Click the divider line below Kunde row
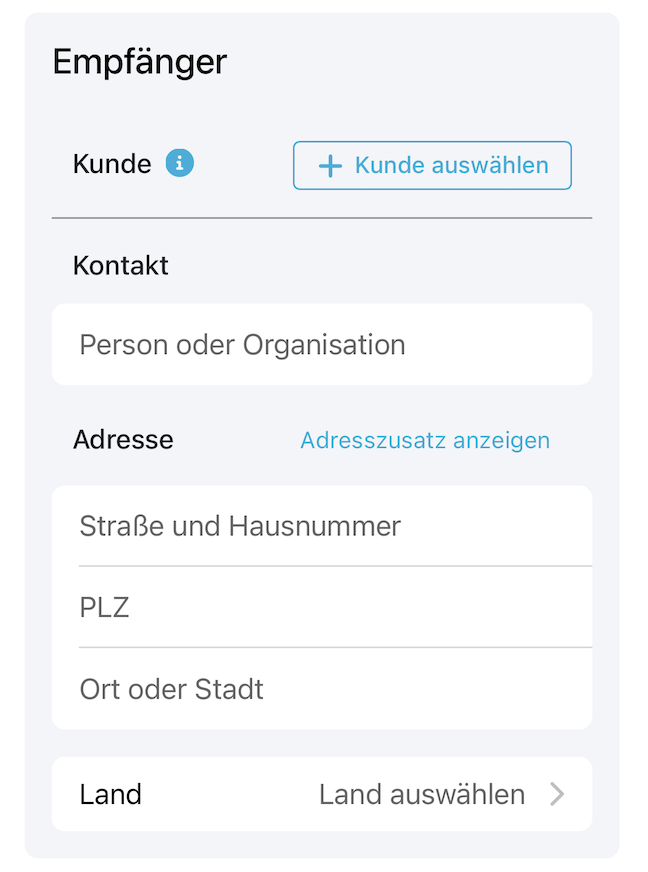648x872 pixels. (321, 218)
